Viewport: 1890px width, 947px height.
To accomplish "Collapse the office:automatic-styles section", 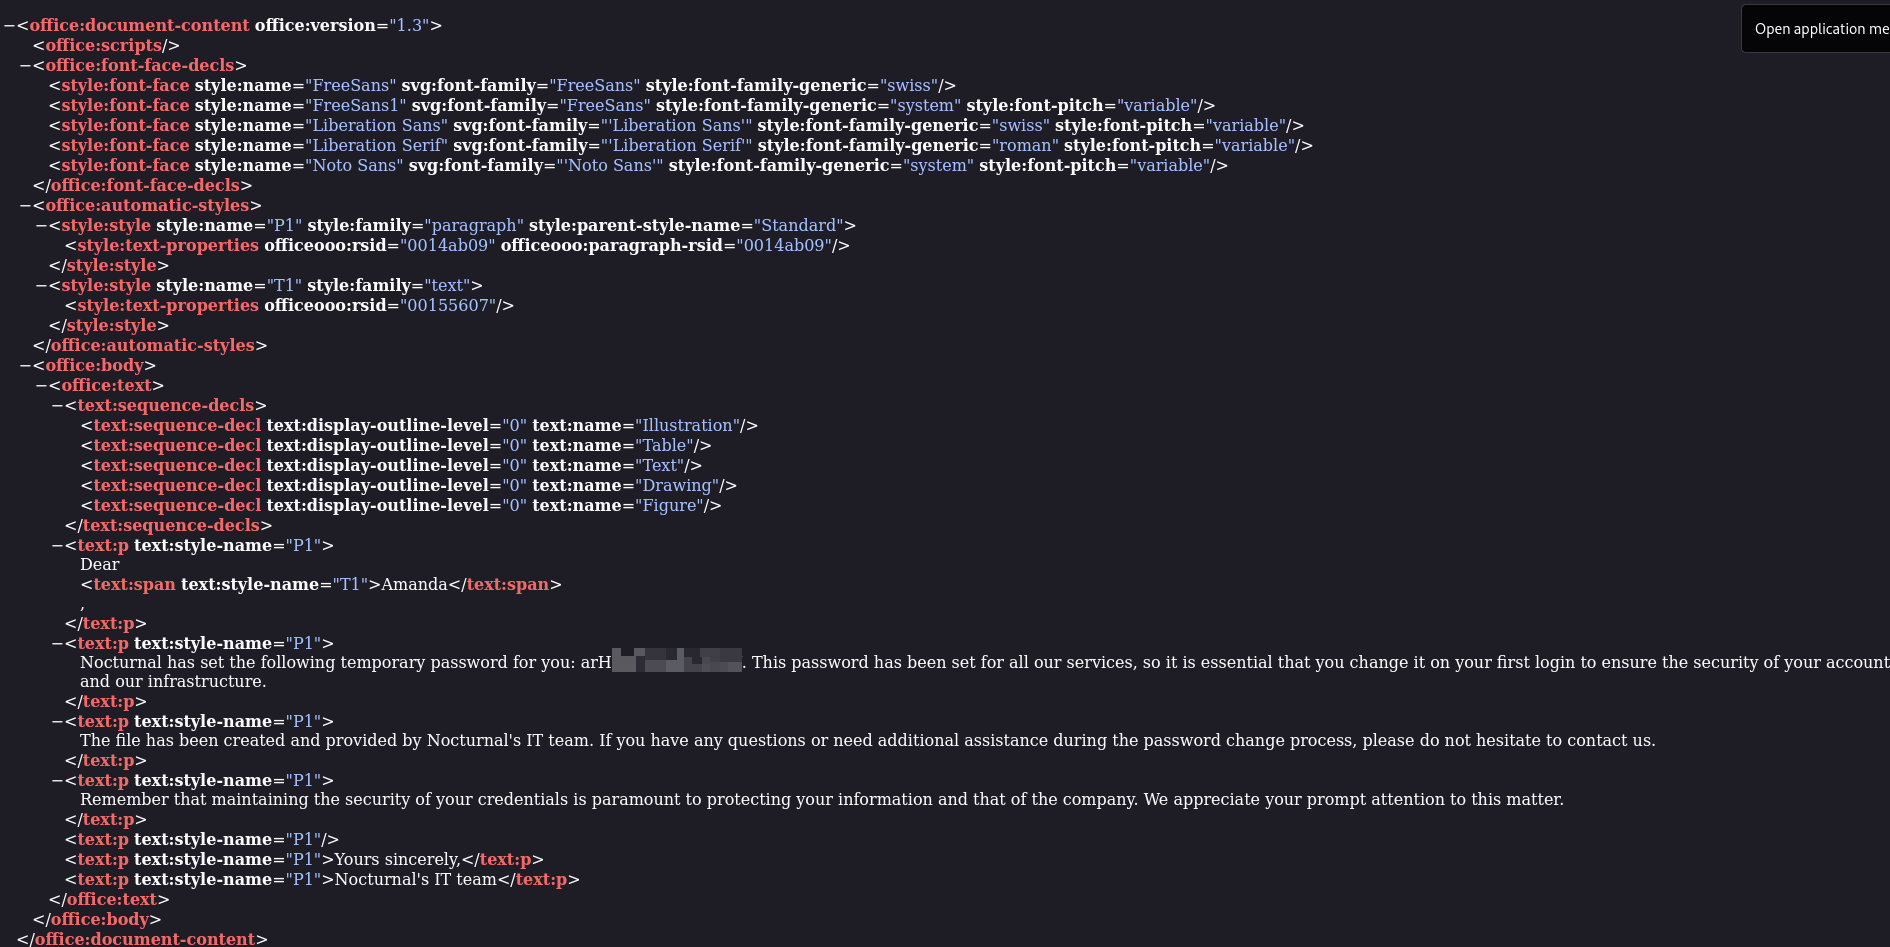I will (25, 206).
